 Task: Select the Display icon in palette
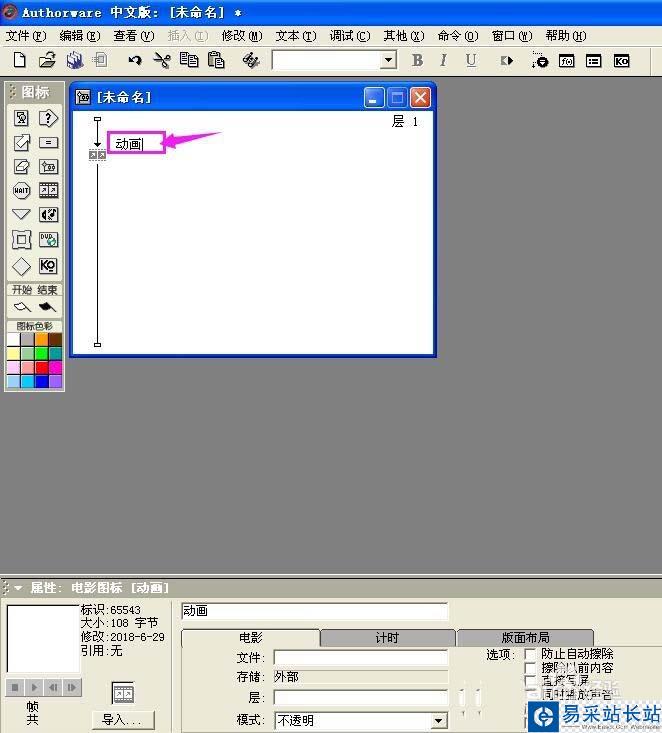pyautogui.click(x=22, y=118)
